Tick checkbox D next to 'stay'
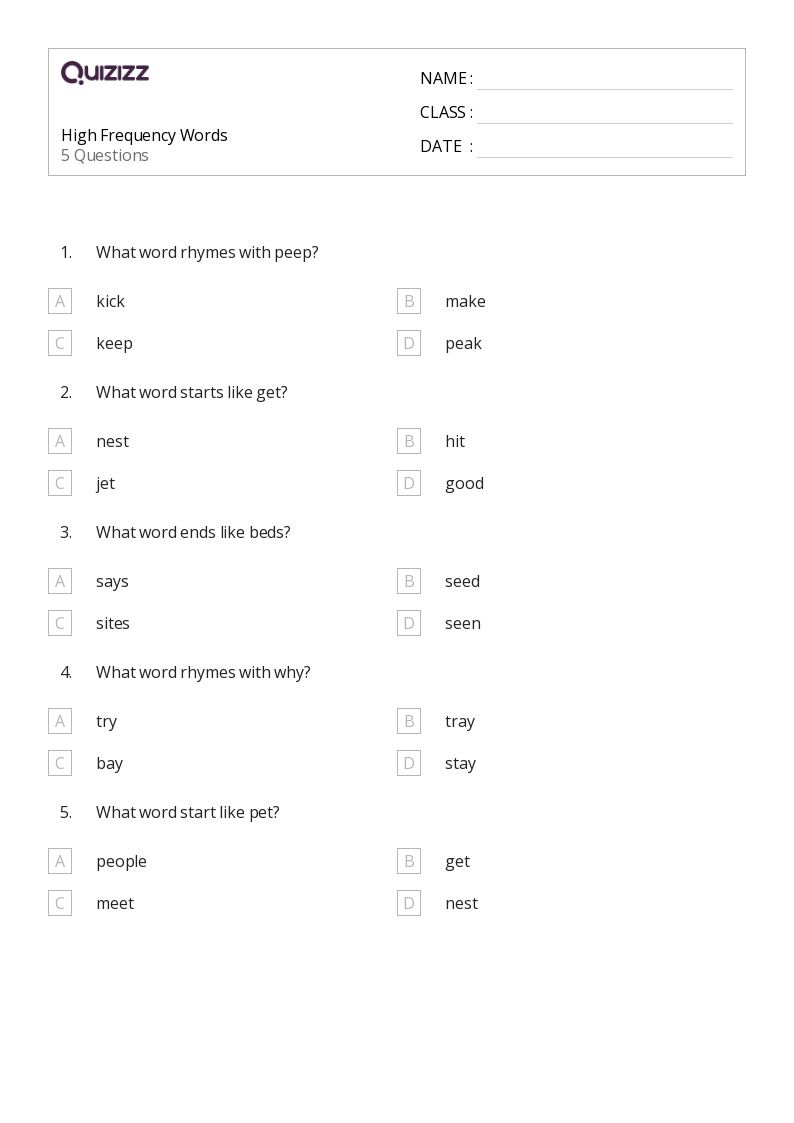 (x=409, y=763)
